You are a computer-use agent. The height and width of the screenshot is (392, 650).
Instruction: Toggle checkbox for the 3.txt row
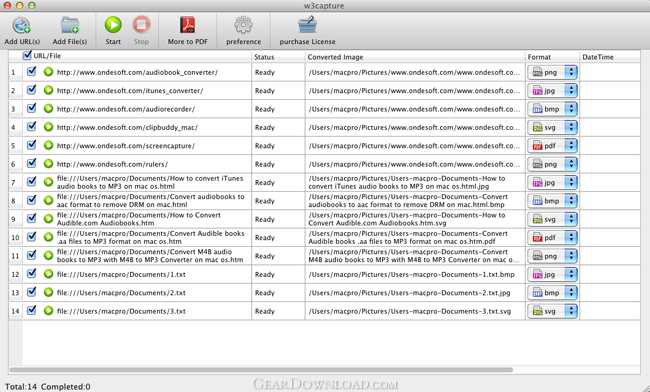pos(32,310)
